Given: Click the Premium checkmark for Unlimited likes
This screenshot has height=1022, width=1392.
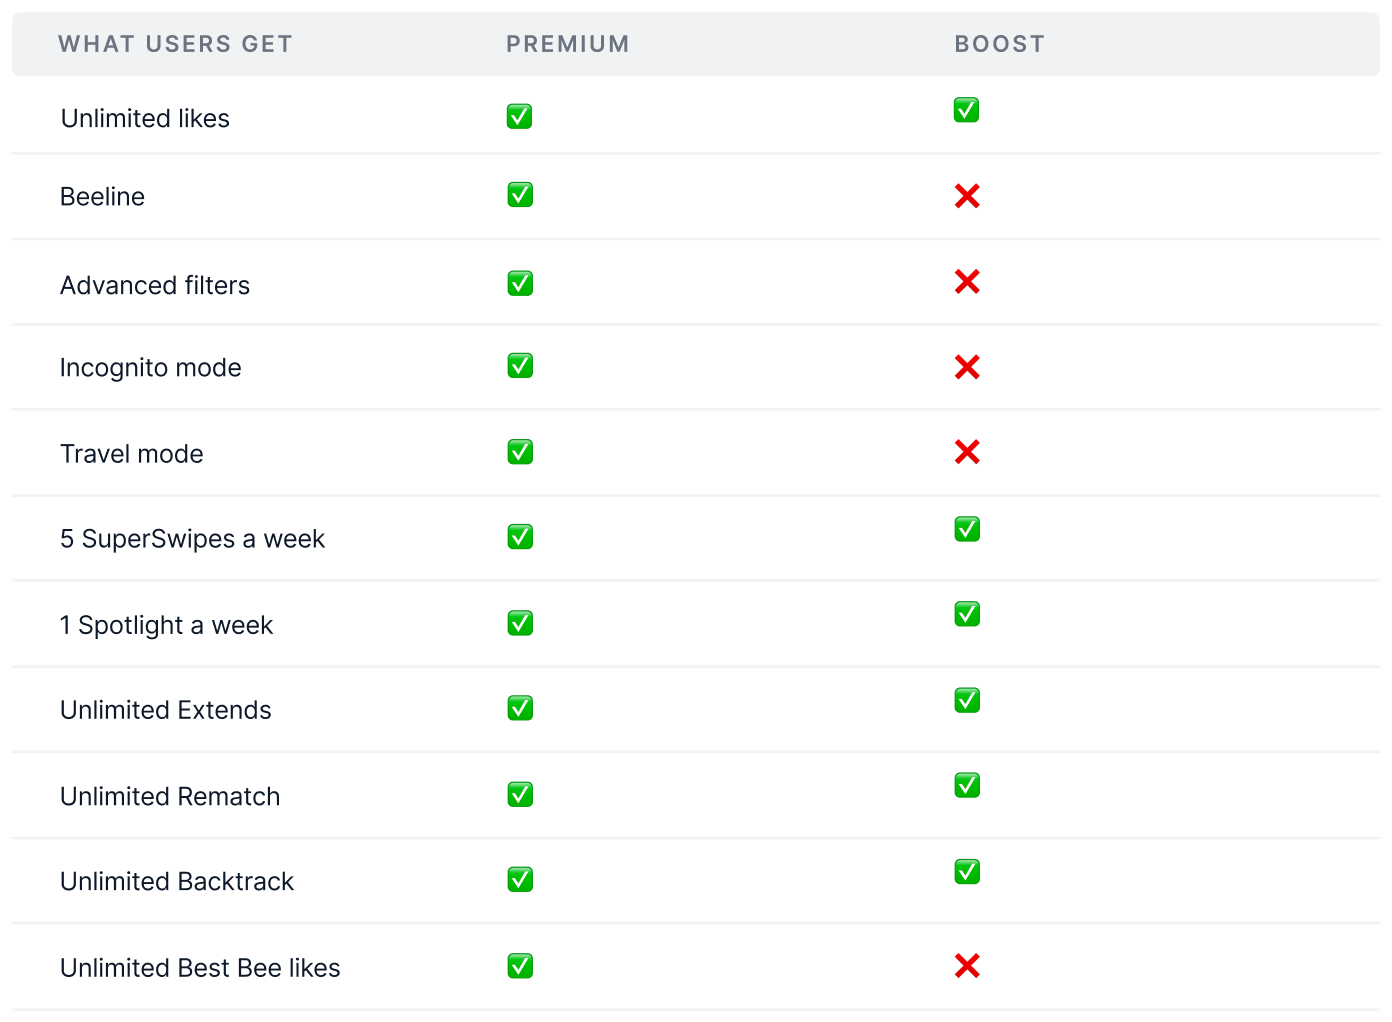Looking at the screenshot, I should 520,117.
